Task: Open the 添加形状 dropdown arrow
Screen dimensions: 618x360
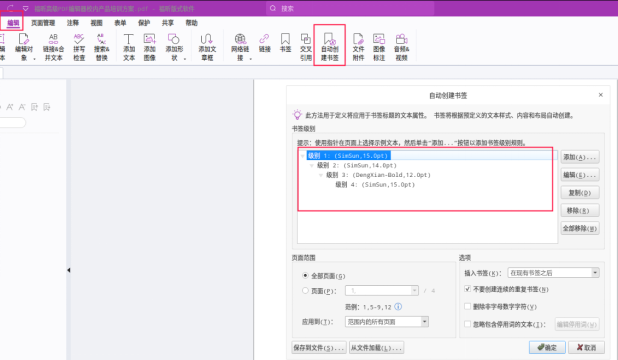Action: tap(184, 58)
